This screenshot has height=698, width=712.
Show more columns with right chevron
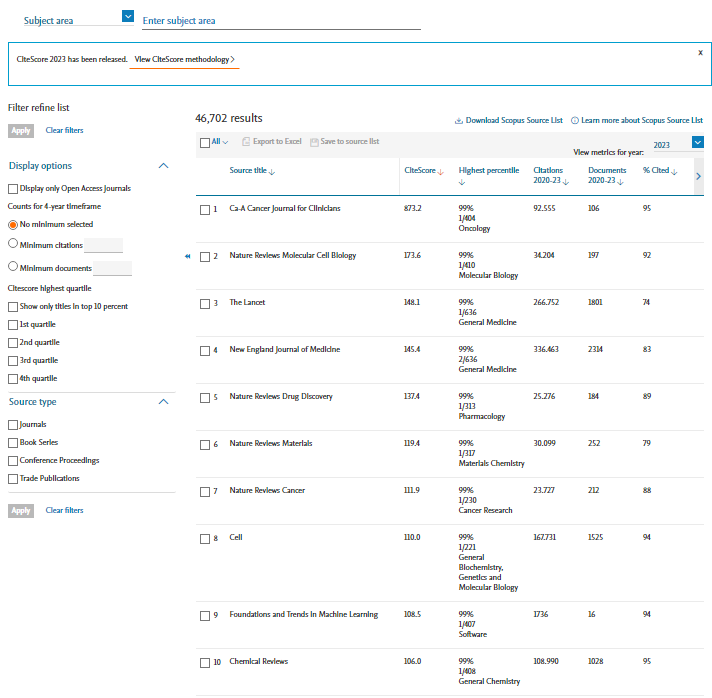(698, 176)
